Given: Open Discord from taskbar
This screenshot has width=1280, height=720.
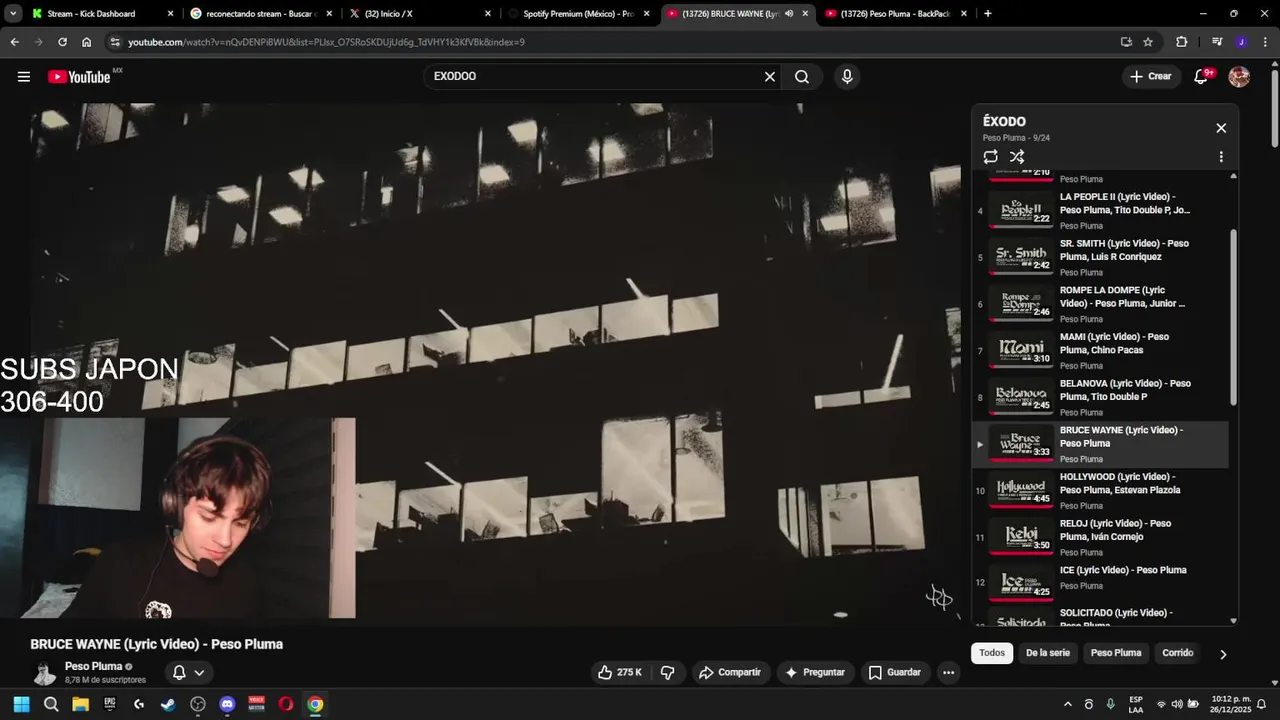Looking at the screenshot, I should (x=227, y=704).
